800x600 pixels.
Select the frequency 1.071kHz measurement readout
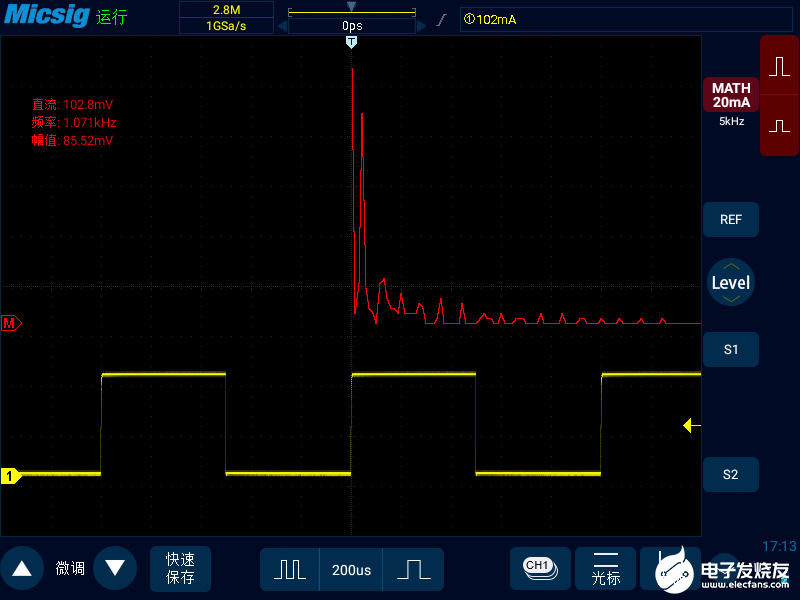(x=74, y=122)
